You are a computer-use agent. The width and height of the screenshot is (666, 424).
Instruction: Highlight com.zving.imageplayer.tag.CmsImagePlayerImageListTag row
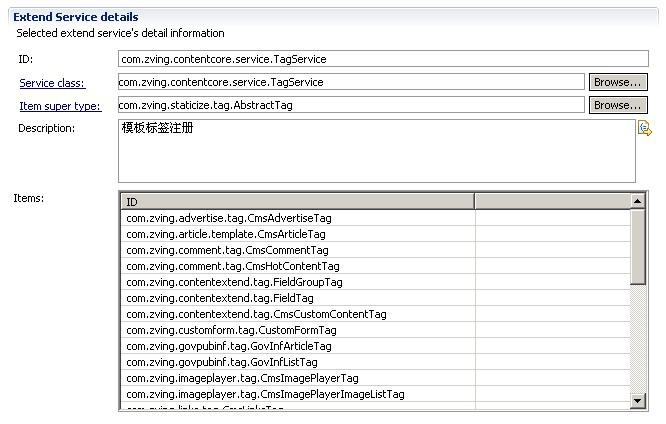[265, 394]
